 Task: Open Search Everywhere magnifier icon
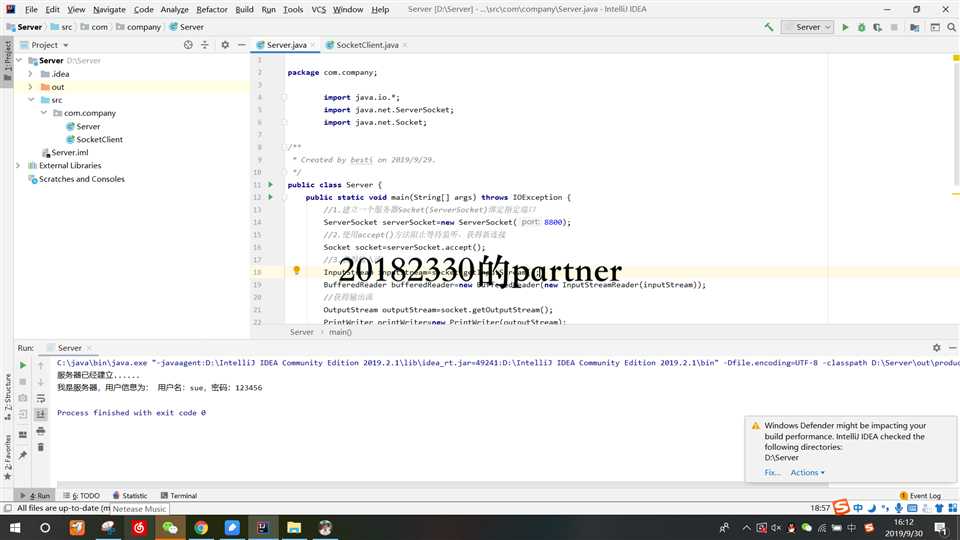pos(951,27)
